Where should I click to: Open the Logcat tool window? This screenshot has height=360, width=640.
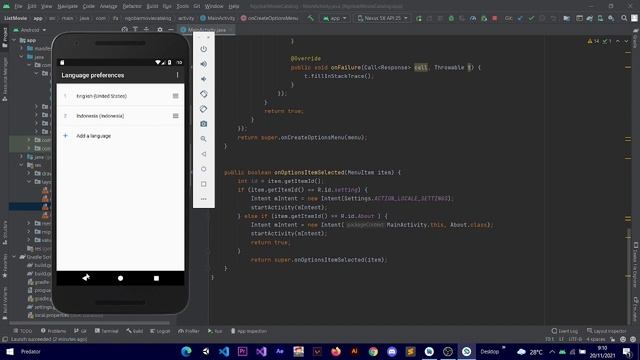(160, 331)
